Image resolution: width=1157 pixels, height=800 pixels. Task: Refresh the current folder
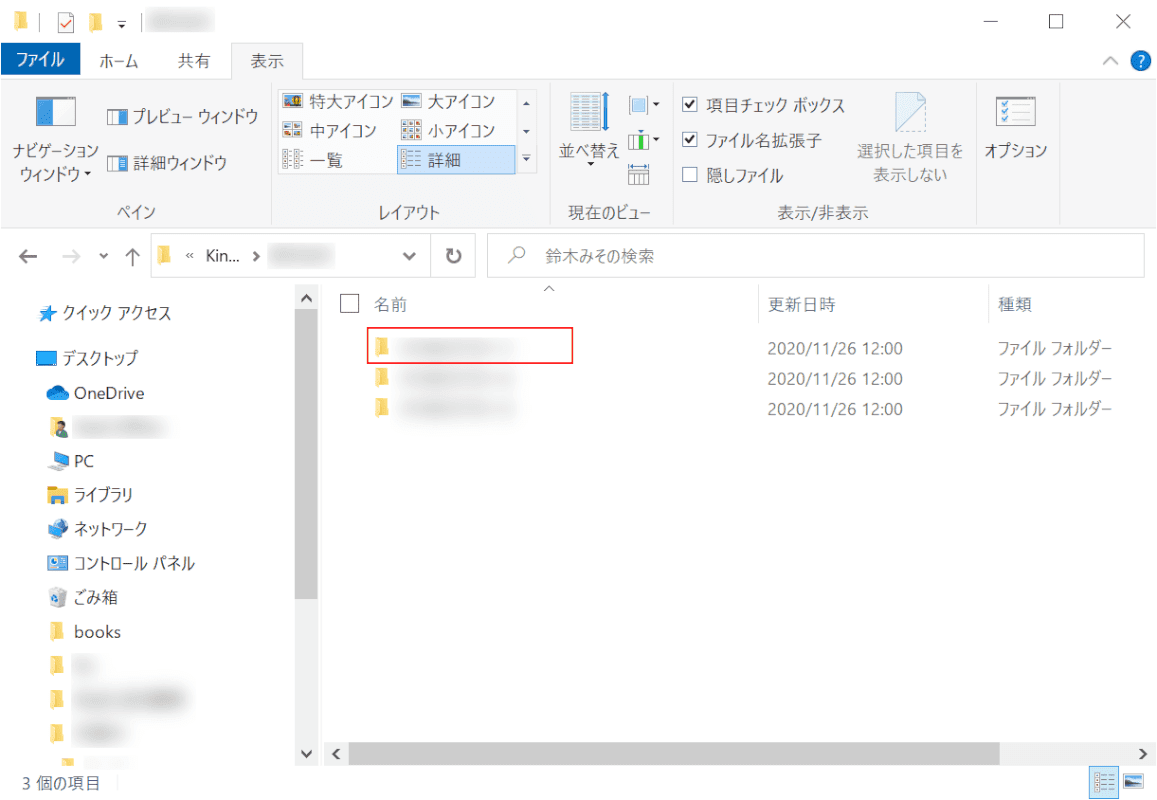[x=453, y=256]
